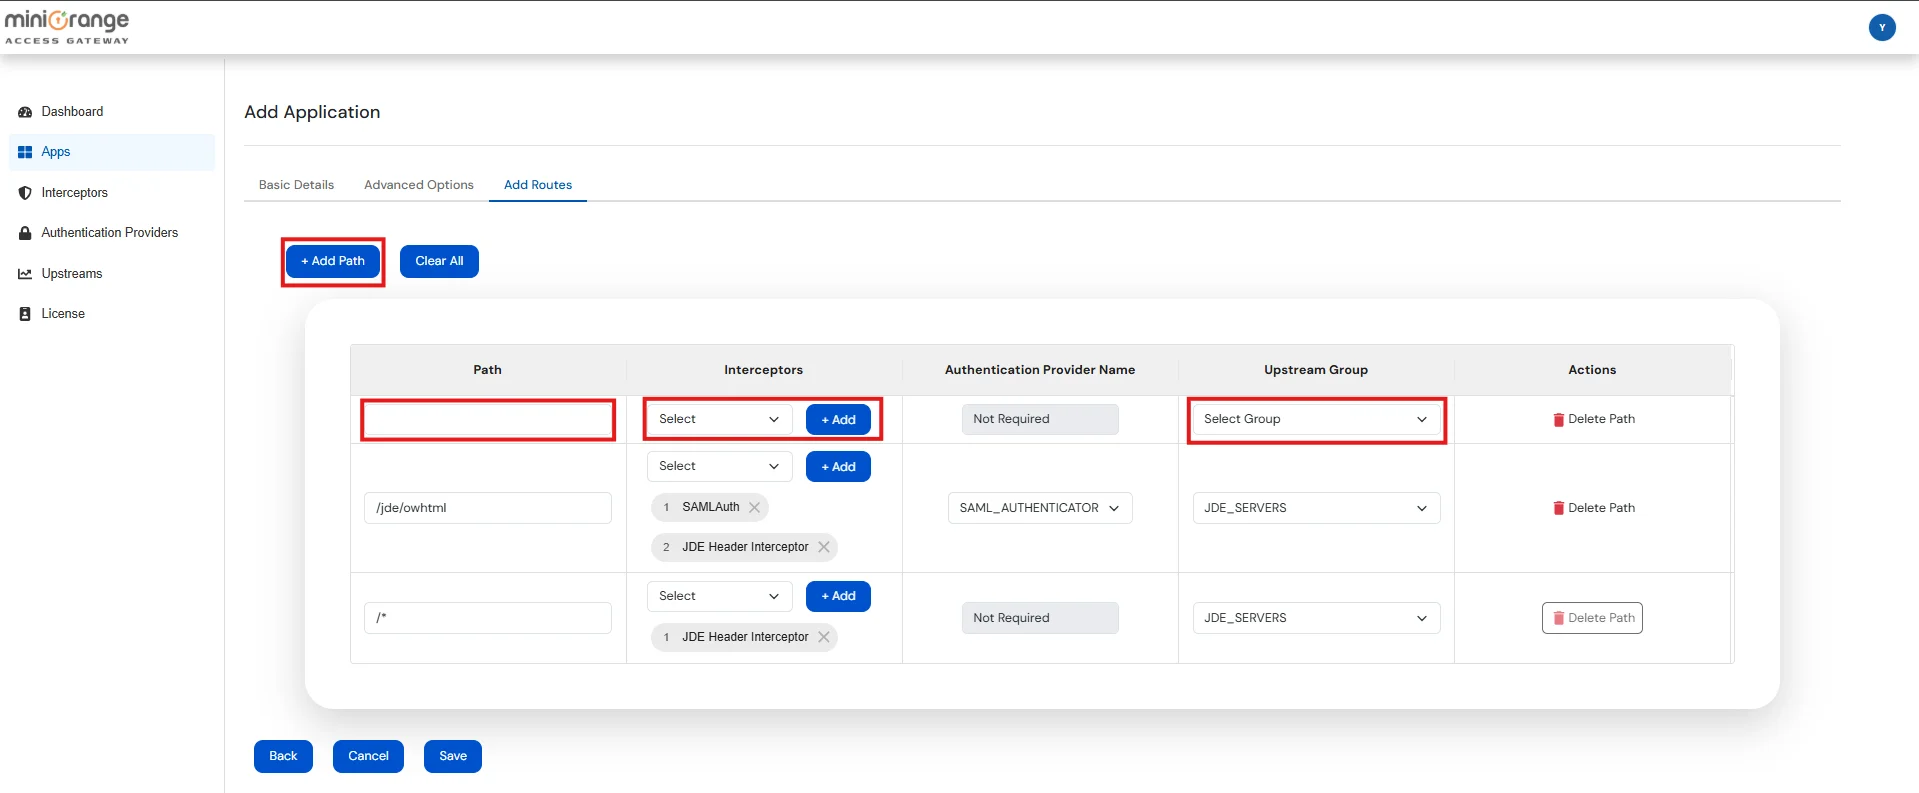This screenshot has width=1919, height=793.
Task: Switch to the Basic Details tab
Action: (x=296, y=185)
